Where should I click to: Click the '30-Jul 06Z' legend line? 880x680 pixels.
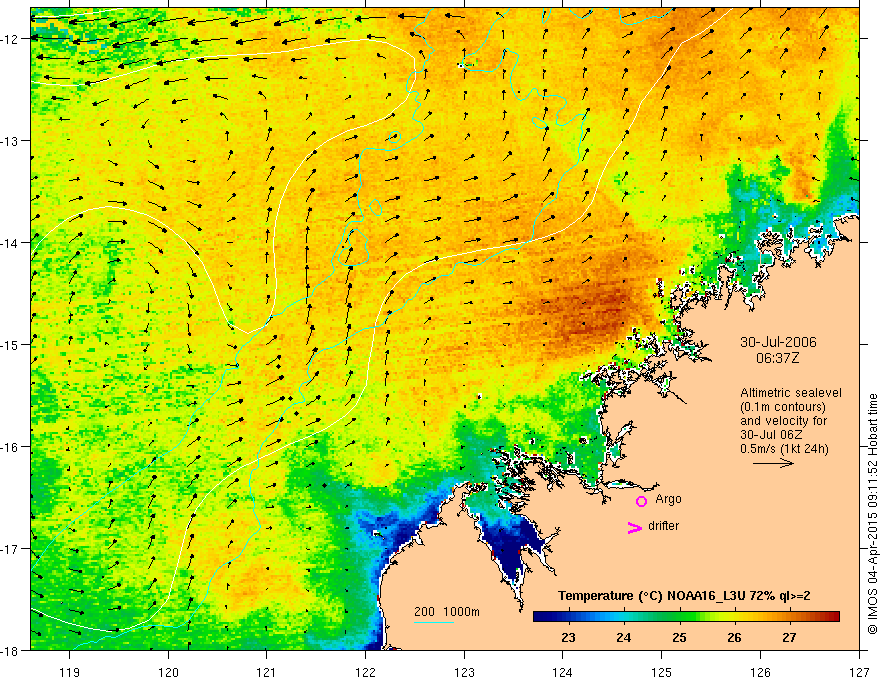tap(771, 435)
